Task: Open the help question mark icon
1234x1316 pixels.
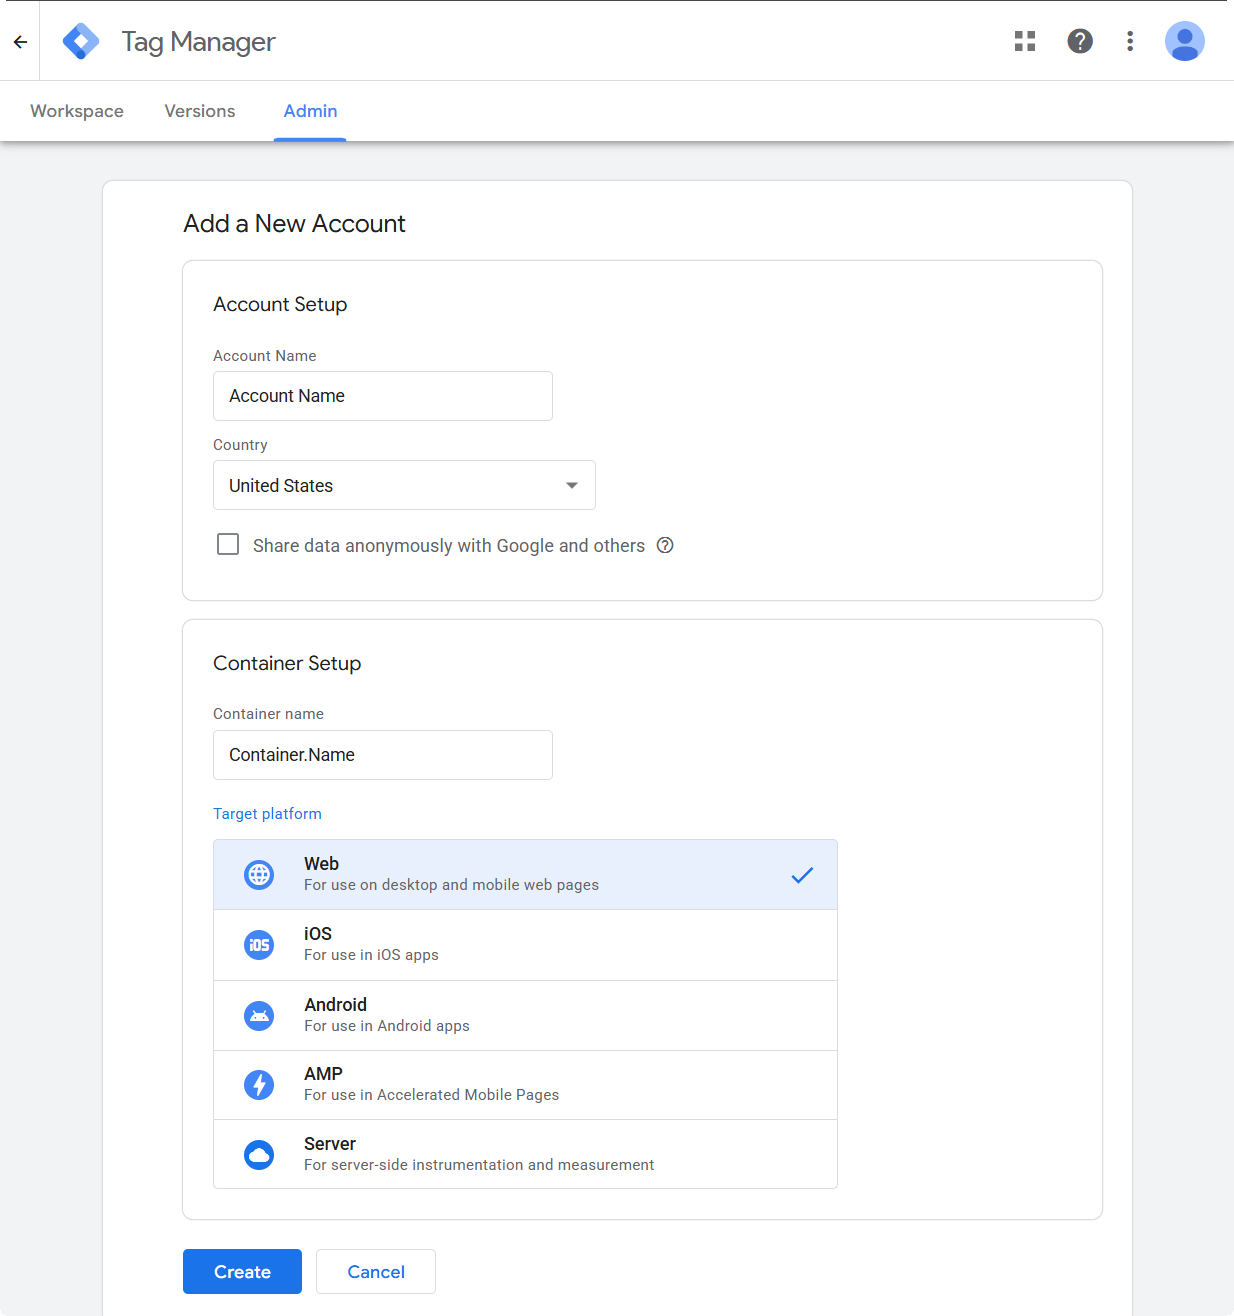Action: 1080,41
